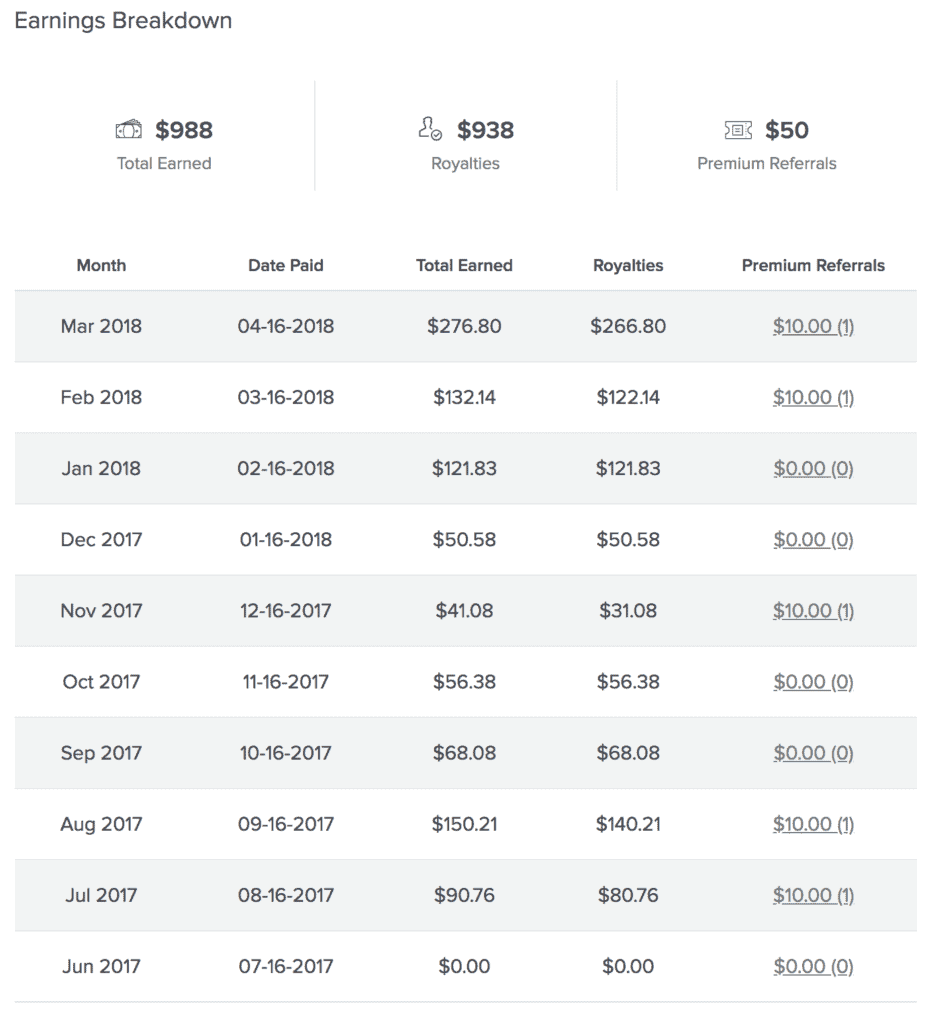Open Dec 2017 premium referrals $0.00 (0) link
Viewport: 929px width, 1024px height.
pyautogui.click(x=813, y=539)
